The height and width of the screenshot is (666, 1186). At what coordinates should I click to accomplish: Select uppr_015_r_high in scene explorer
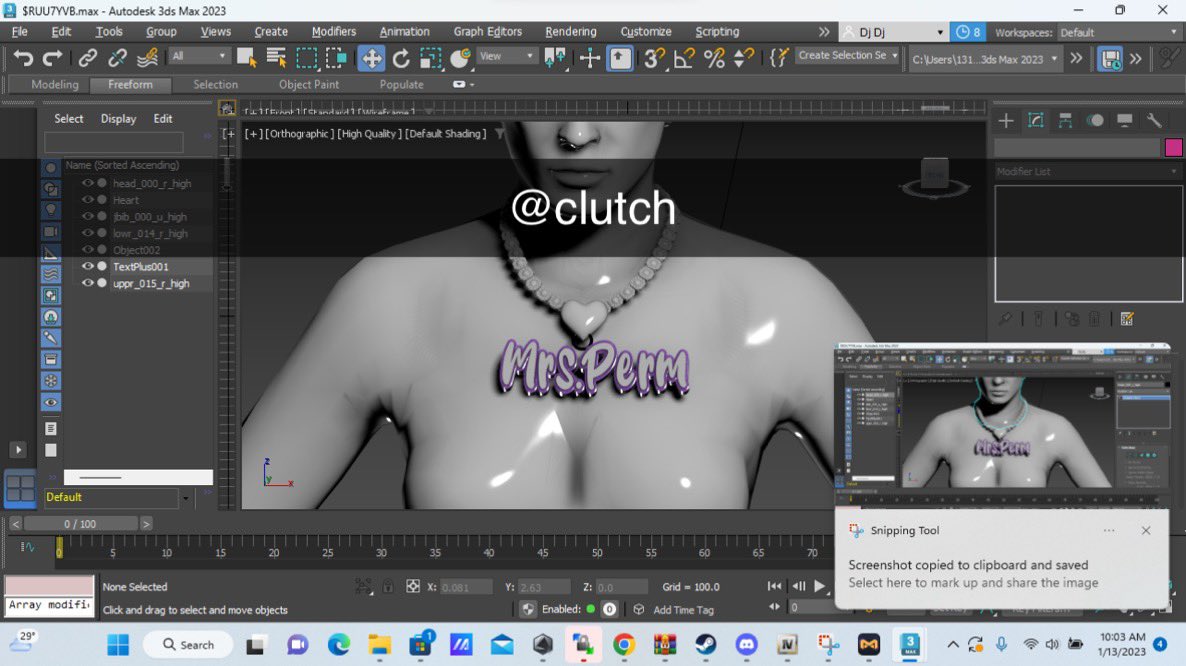[151, 283]
